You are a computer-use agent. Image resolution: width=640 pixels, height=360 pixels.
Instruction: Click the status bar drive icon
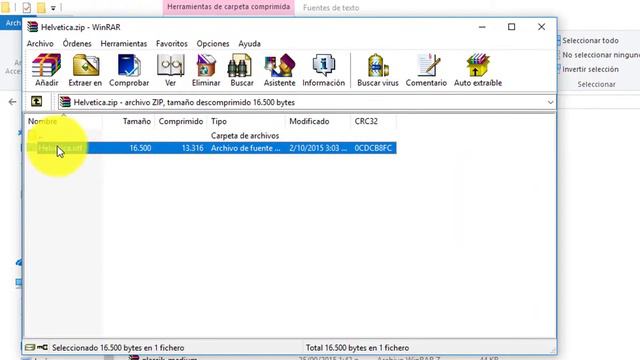(x=30, y=347)
